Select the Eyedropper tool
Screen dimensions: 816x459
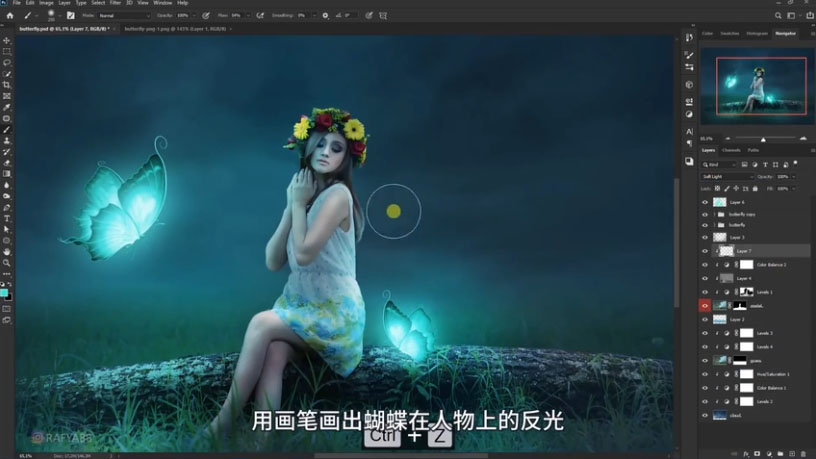pyautogui.click(x=7, y=107)
